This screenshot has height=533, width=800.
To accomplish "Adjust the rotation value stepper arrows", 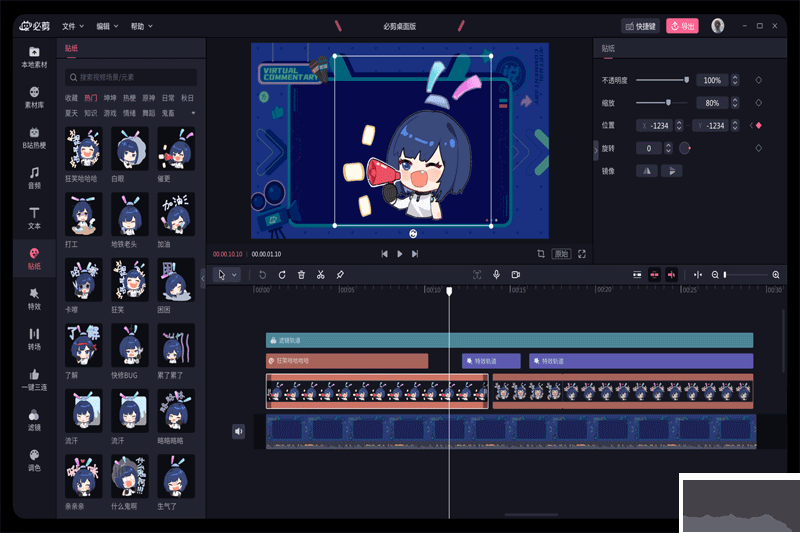I will tap(668, 148).
